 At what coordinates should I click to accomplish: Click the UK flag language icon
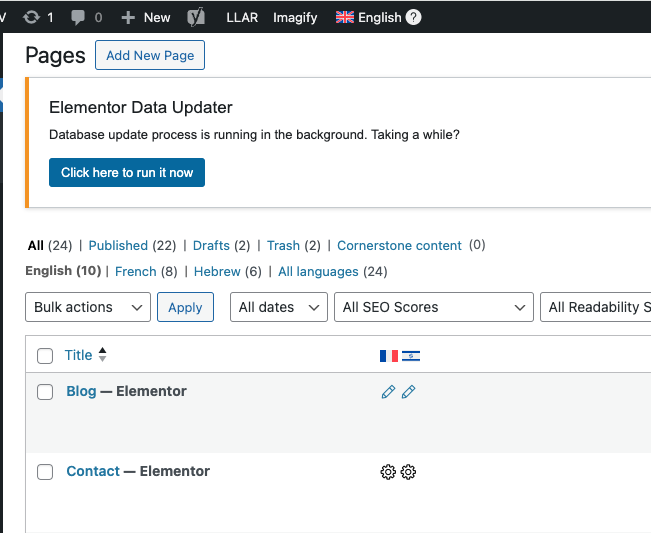click(x=345, y=17)
